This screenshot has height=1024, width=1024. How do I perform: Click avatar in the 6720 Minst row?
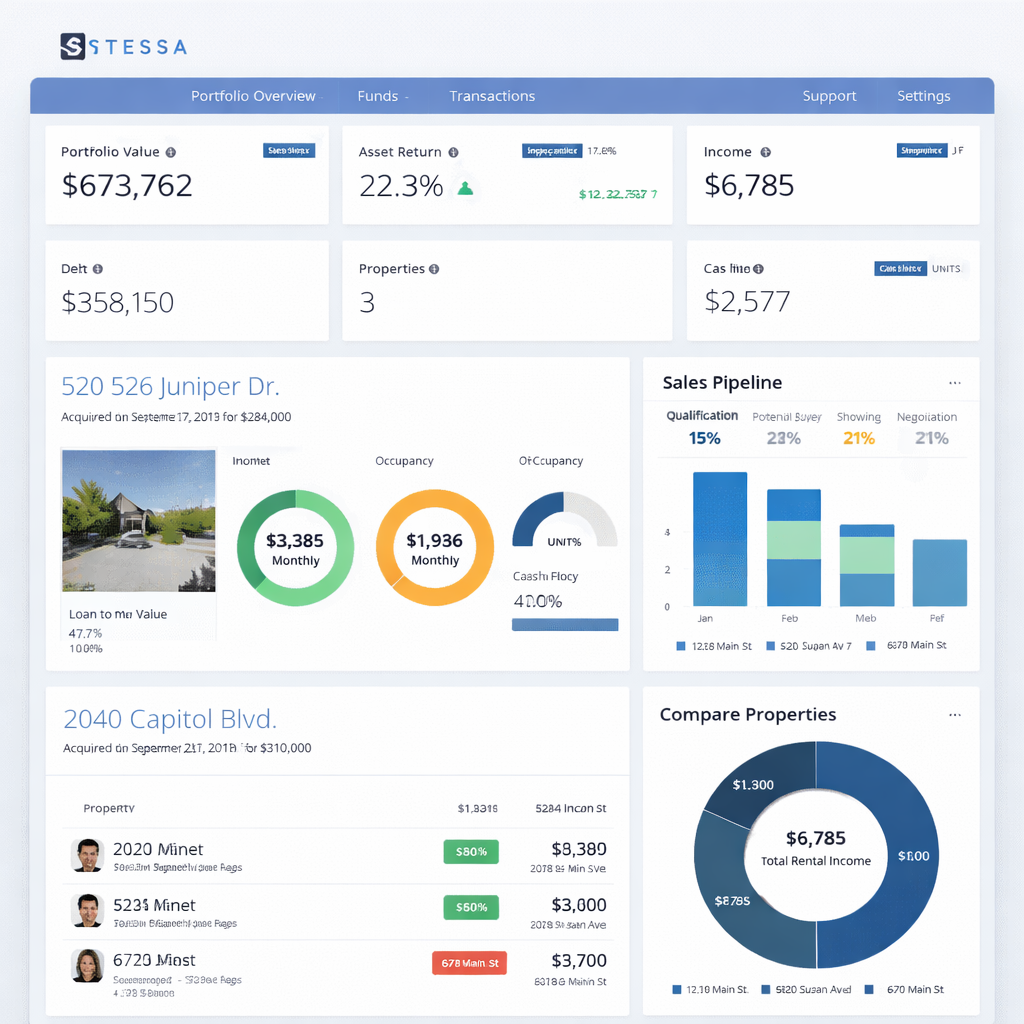coord(88,965)
